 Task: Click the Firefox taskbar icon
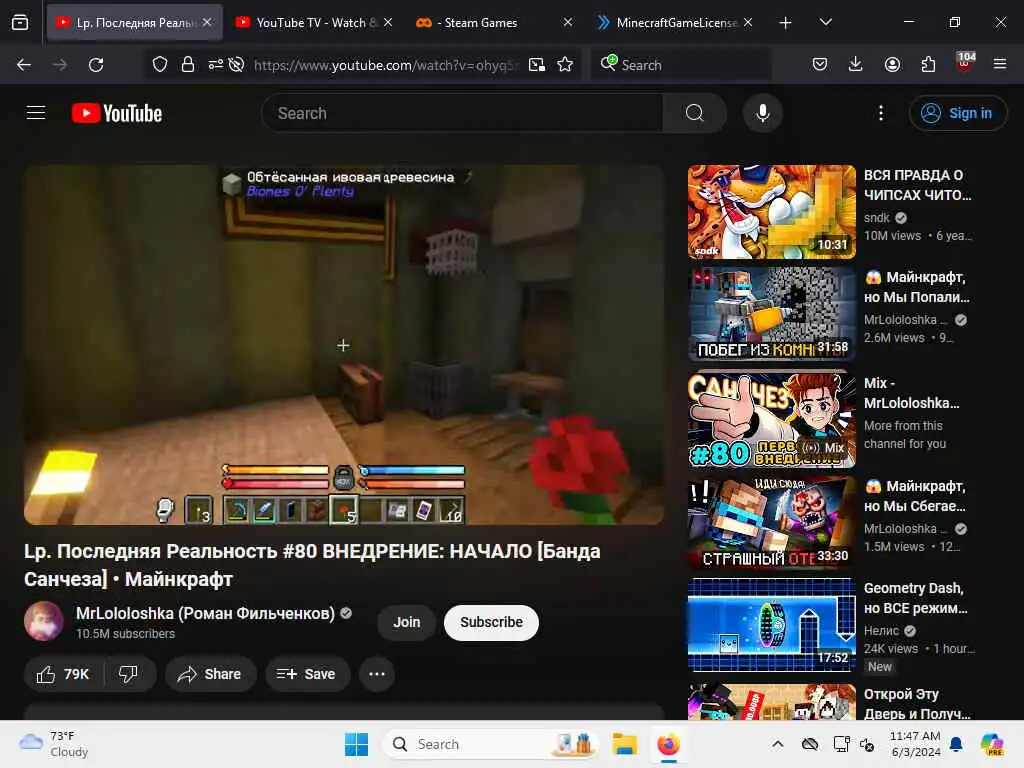[x=668, y=744]
